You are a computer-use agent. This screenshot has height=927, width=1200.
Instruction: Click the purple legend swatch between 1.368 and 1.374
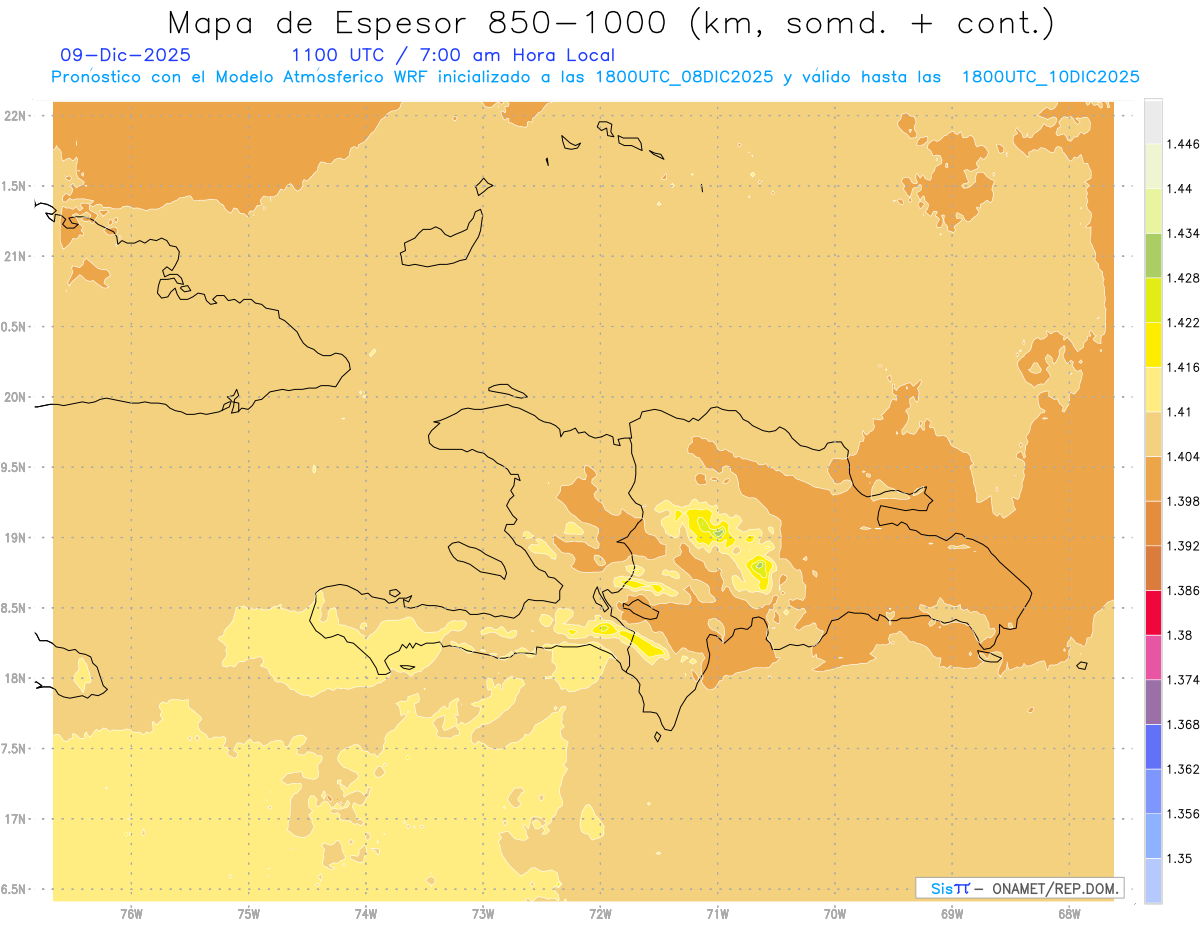(x=1153, y=702)
